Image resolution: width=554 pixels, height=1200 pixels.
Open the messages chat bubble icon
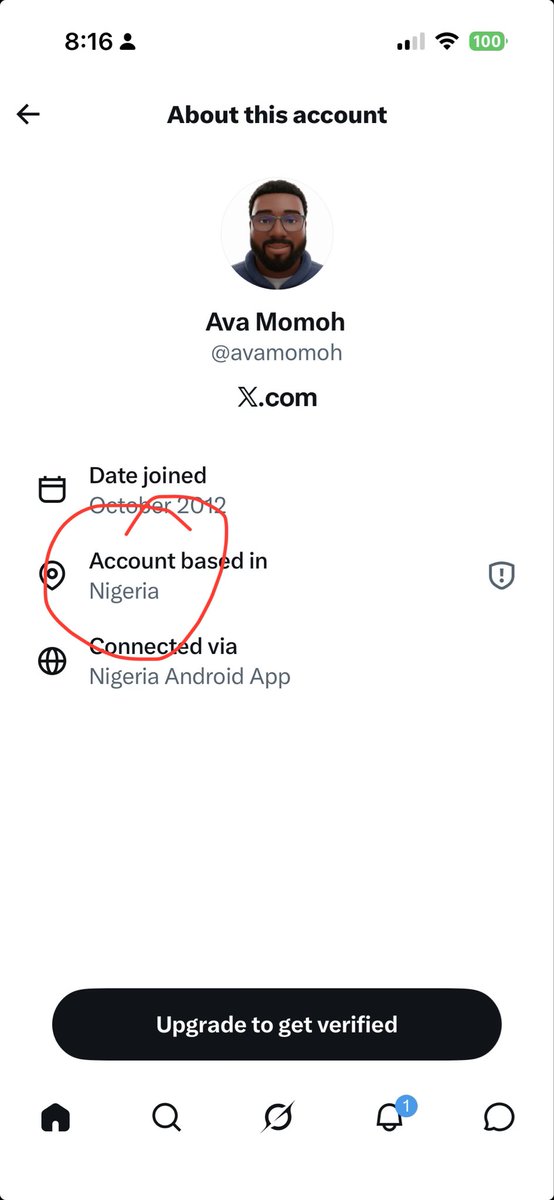(x=499, y=1116)
